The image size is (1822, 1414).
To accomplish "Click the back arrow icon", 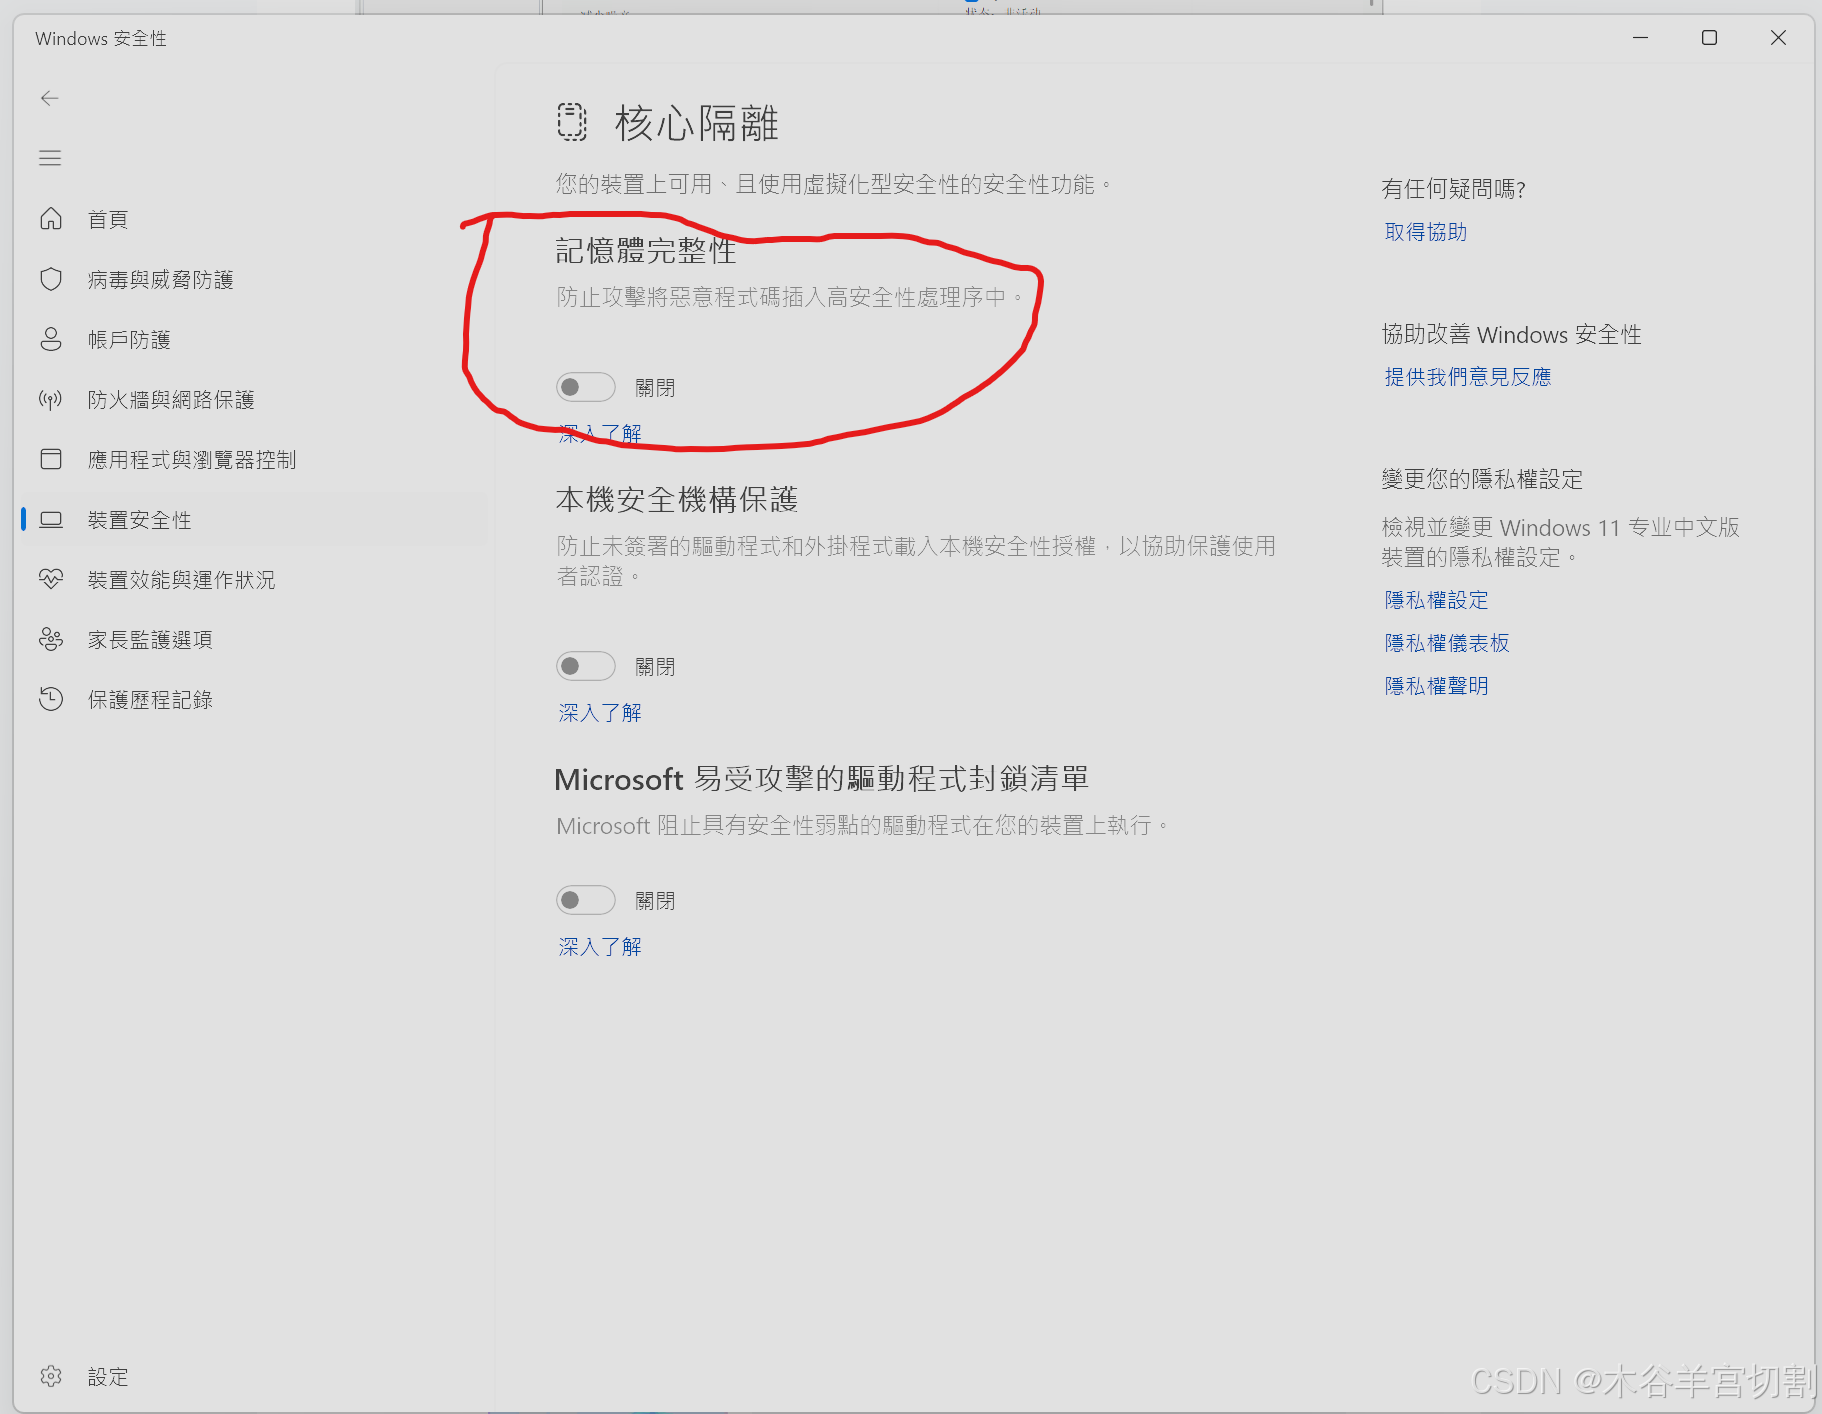I will (50, 98).
